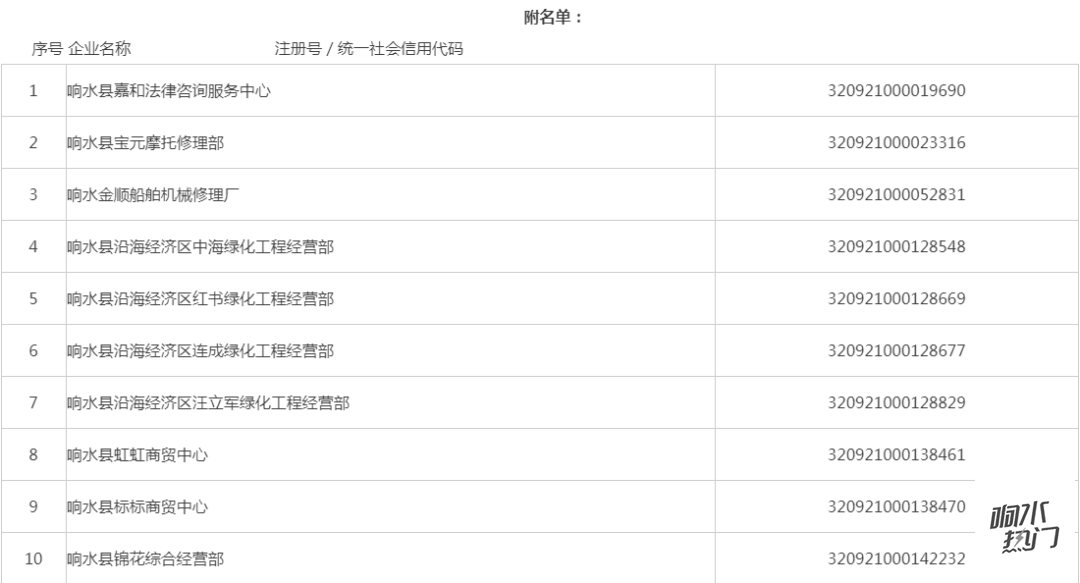Screen dimensions: 1080x583
Task: Click the 注册号/统一社会信用代码 column header
Action: pos(368,49)
